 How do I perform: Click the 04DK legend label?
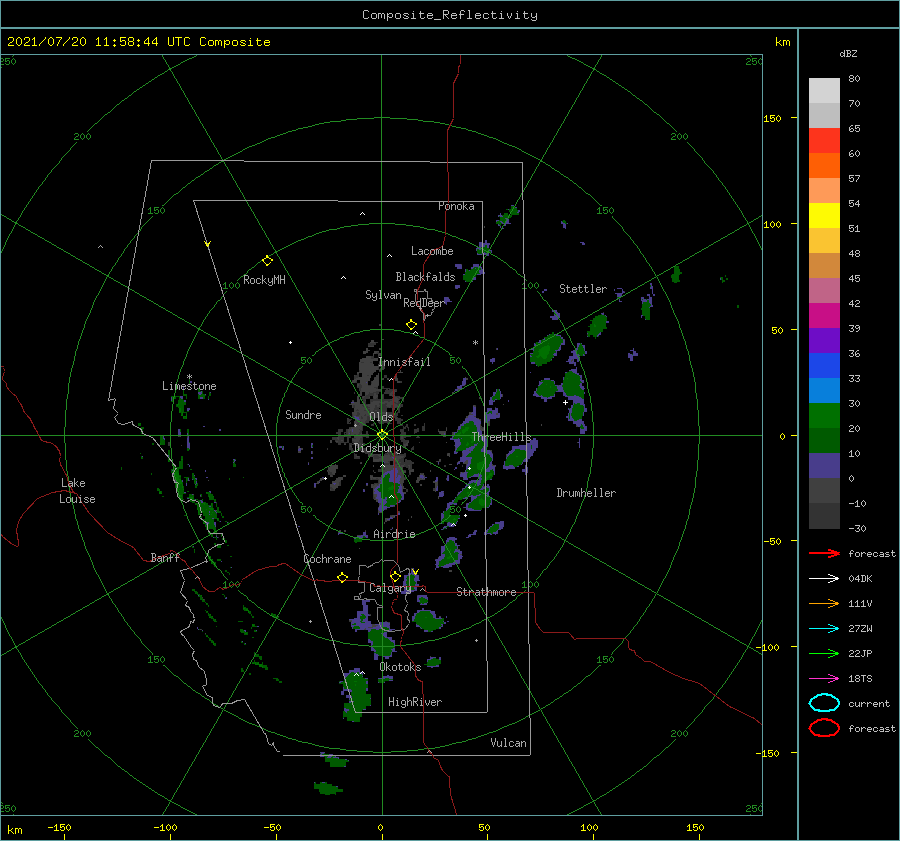860,579
